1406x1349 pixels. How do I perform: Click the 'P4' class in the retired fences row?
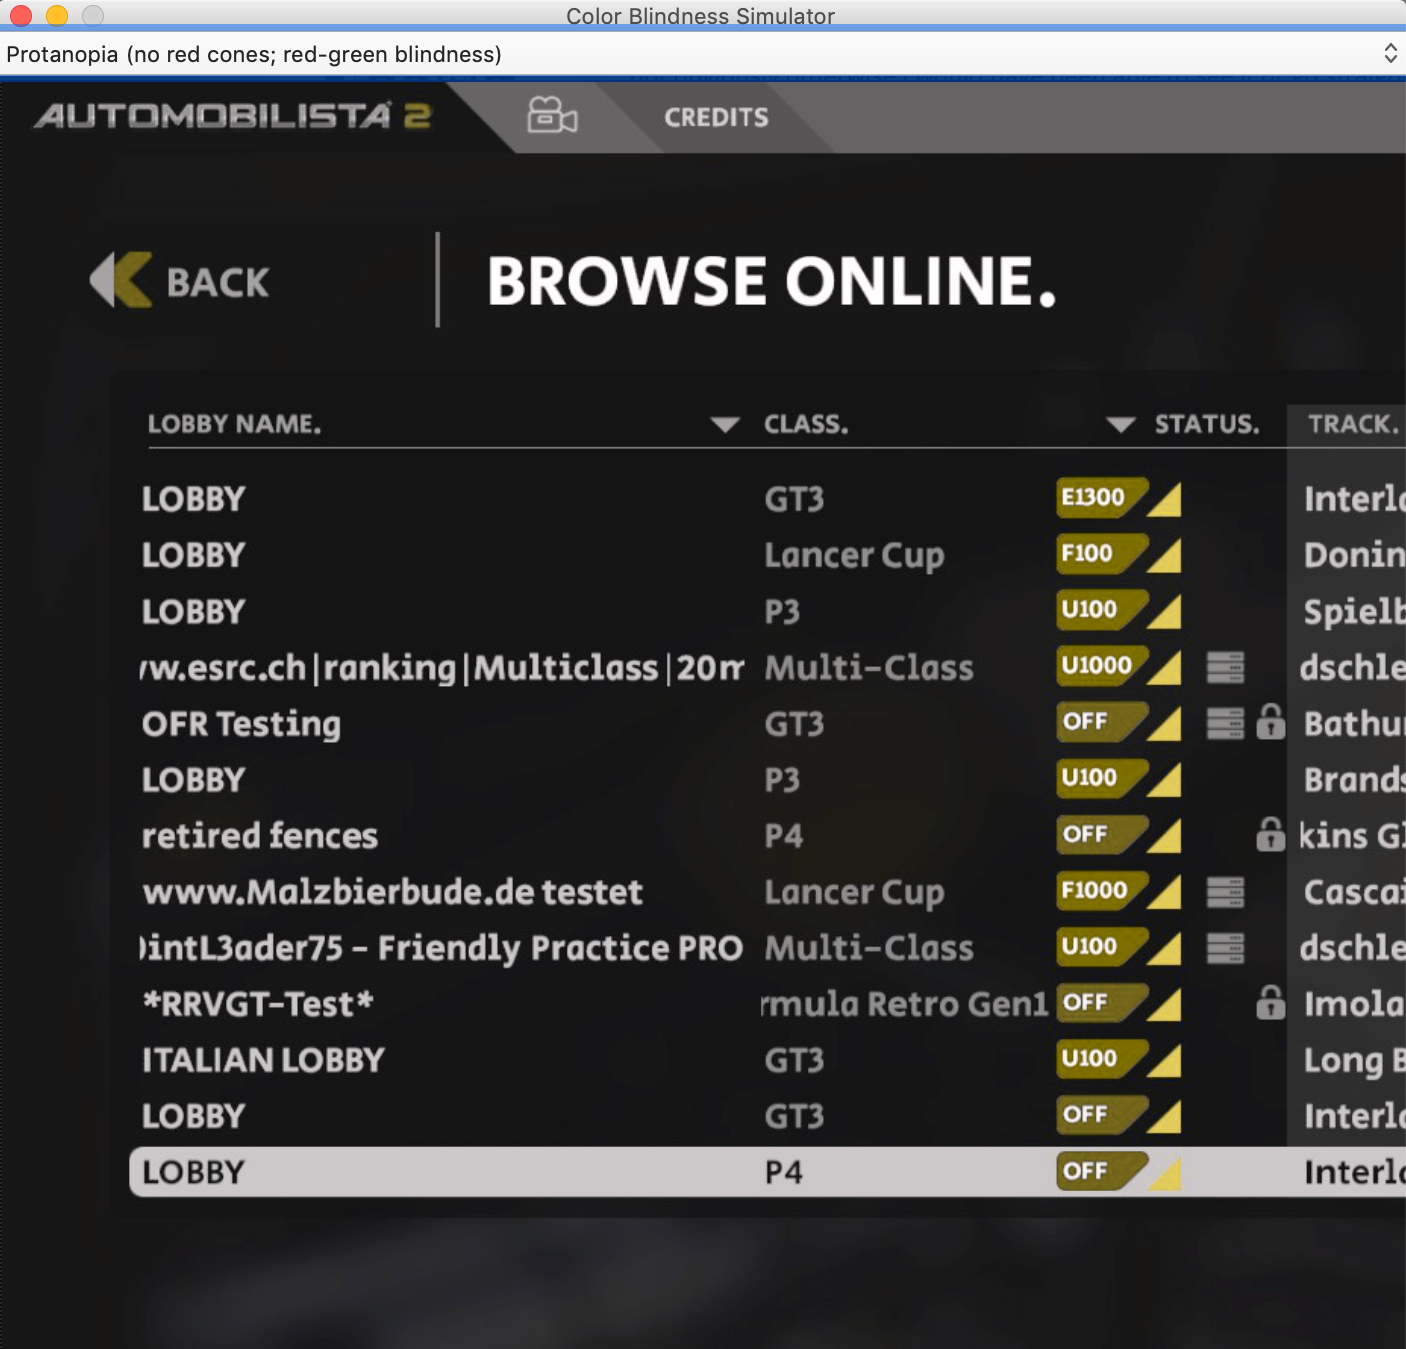tap(784, 835)
